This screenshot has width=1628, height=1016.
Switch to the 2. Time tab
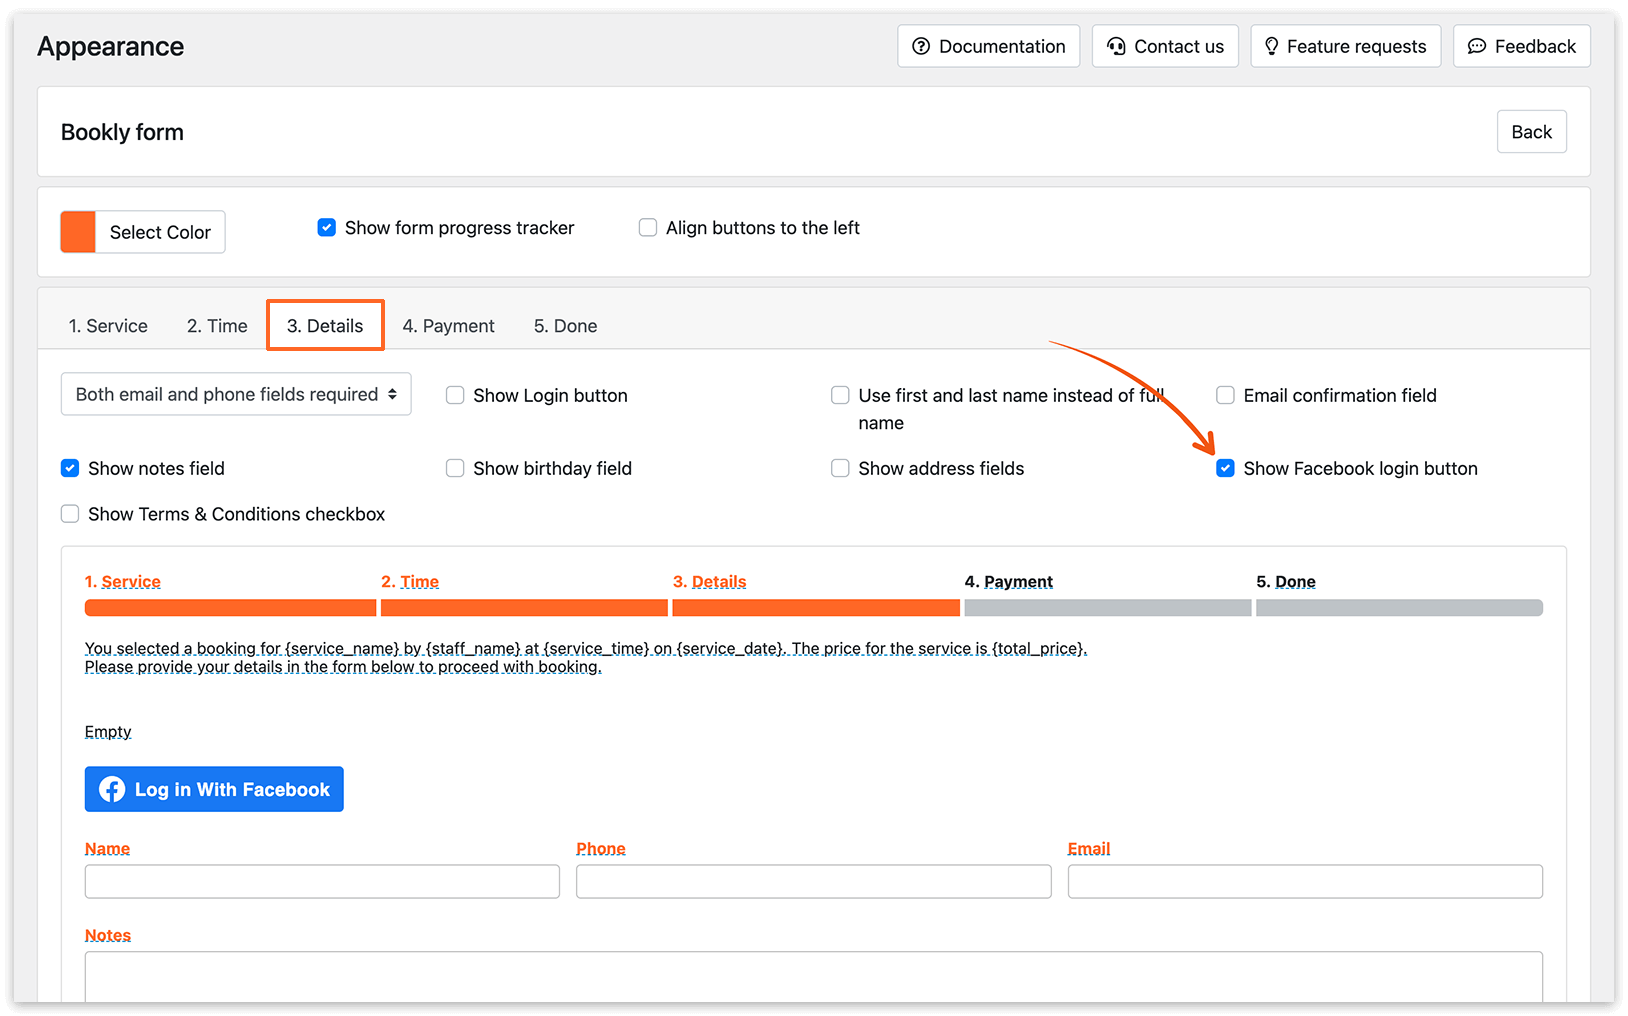[217, 326]
